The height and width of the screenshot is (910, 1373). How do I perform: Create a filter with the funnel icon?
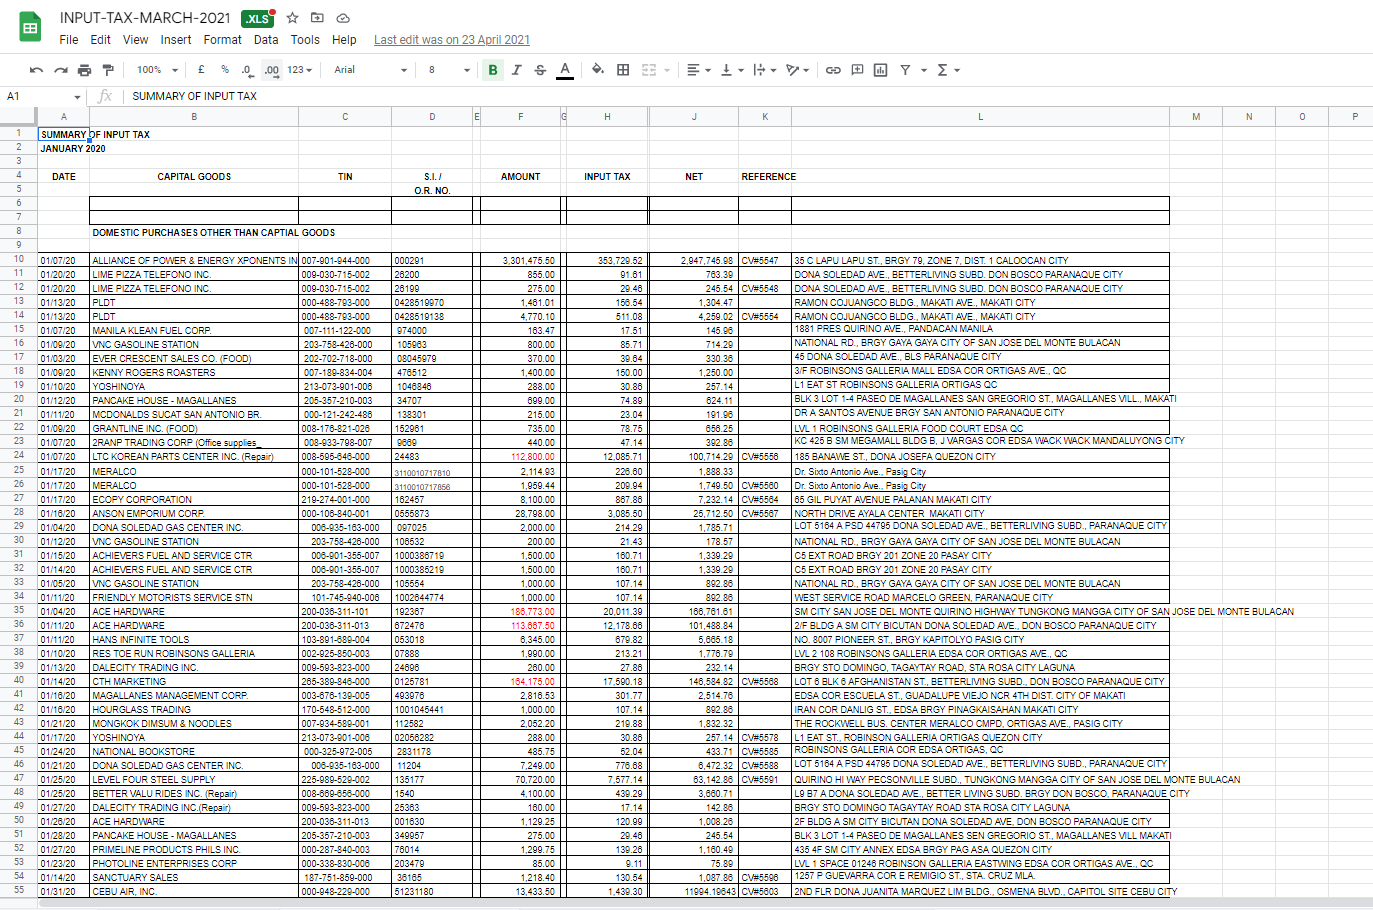coord(905,70)
